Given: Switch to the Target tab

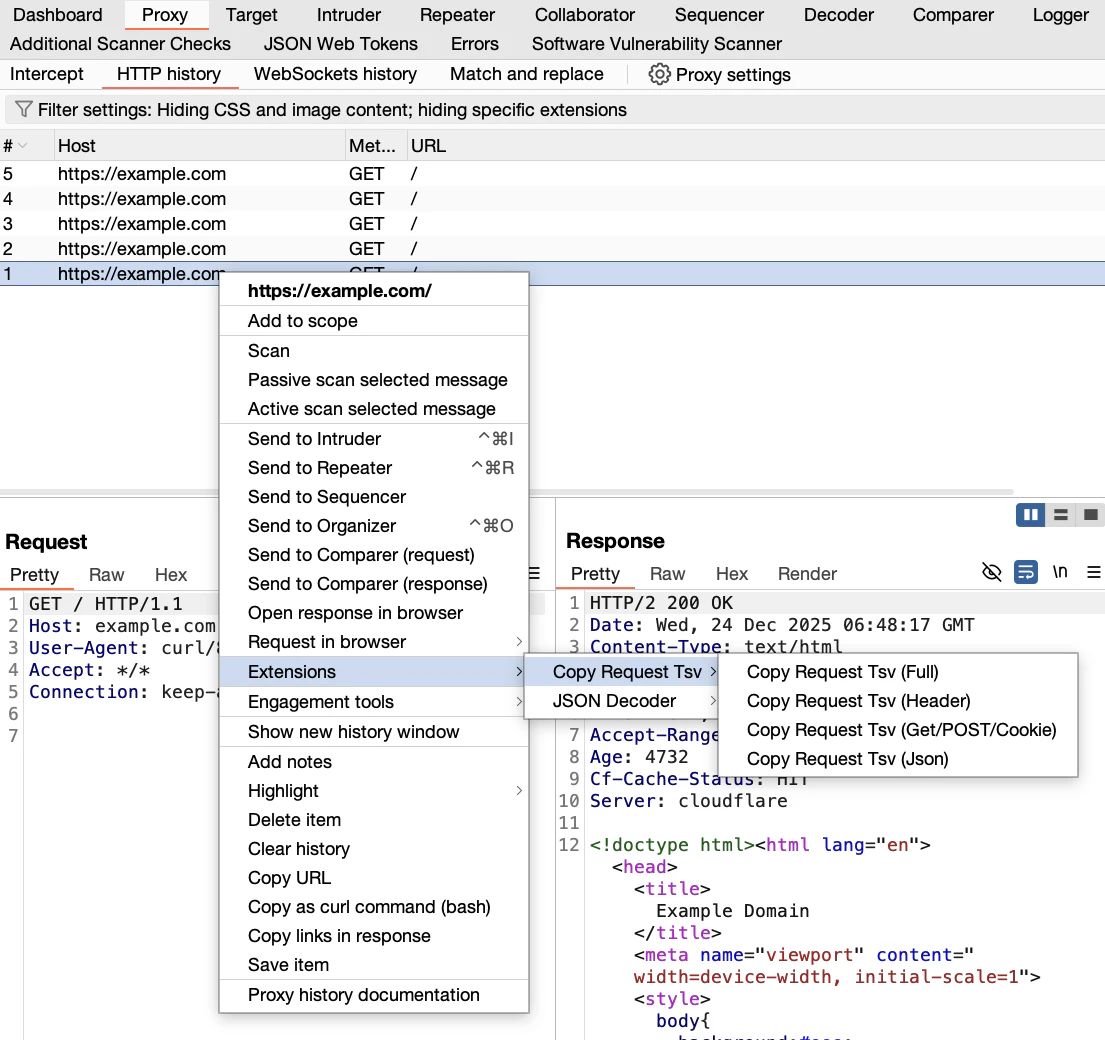Looking at the screenshot, I should click(x=252, y=15).
